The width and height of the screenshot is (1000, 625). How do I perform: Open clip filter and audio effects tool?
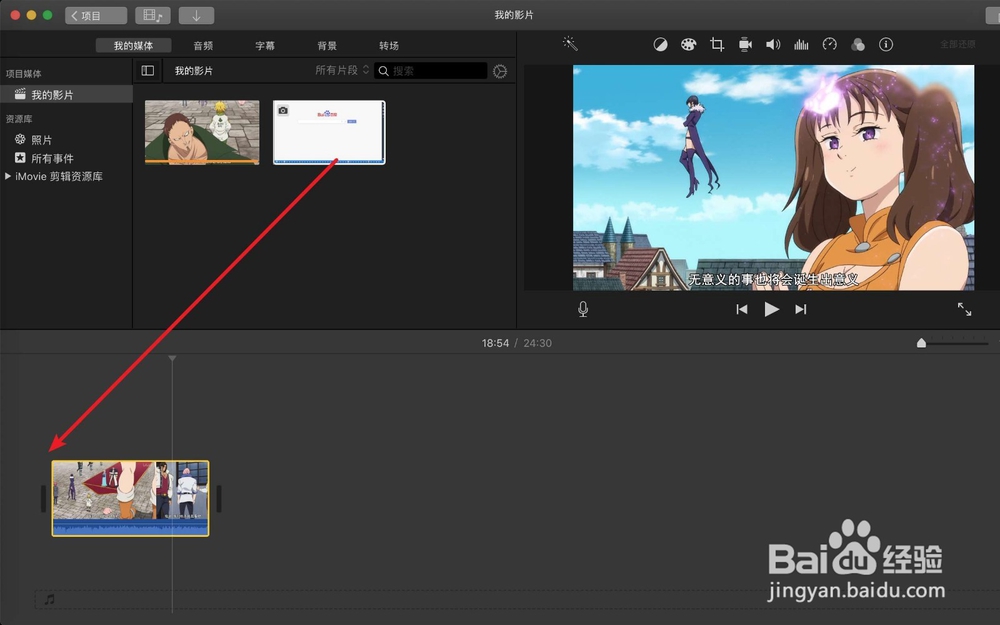(858, 44)
